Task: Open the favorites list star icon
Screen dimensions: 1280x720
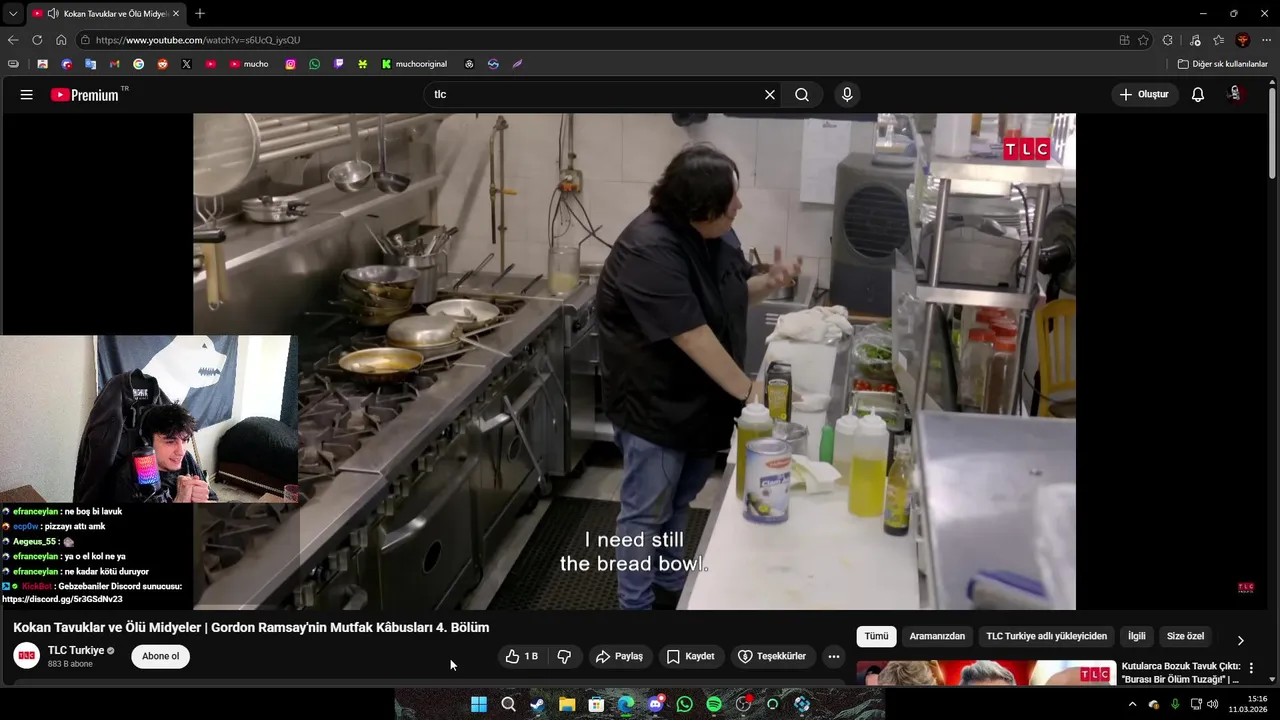Action: coord(1219,40)
